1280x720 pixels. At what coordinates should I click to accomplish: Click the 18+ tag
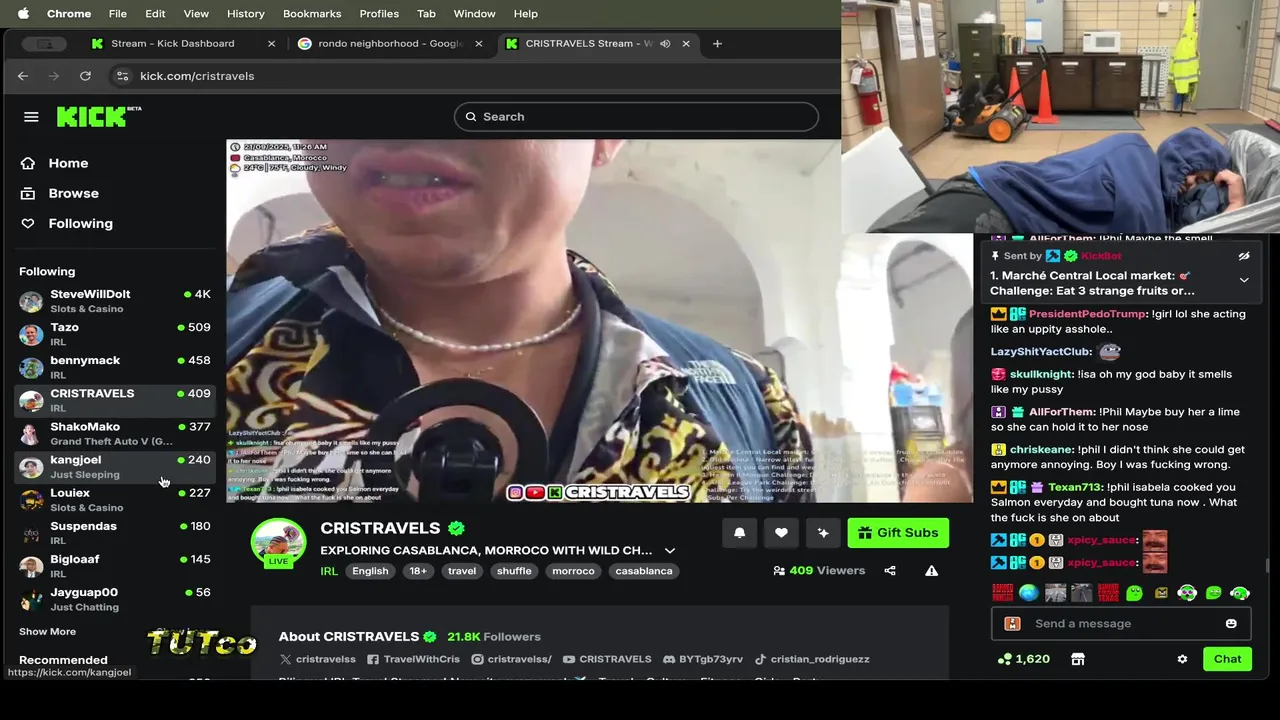(x=418, y=571)
